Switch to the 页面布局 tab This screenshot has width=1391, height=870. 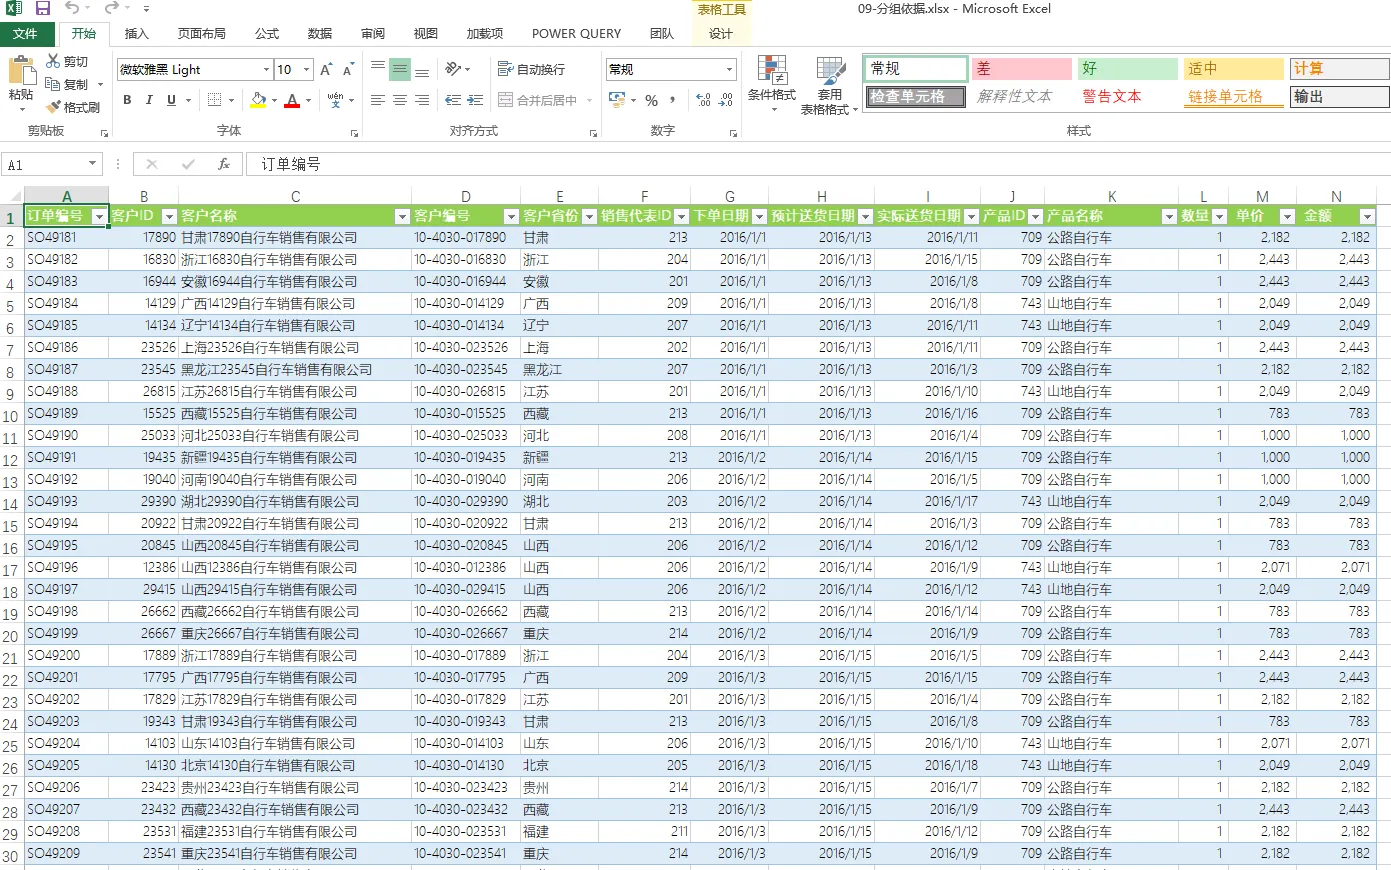[x=201, y=33]
